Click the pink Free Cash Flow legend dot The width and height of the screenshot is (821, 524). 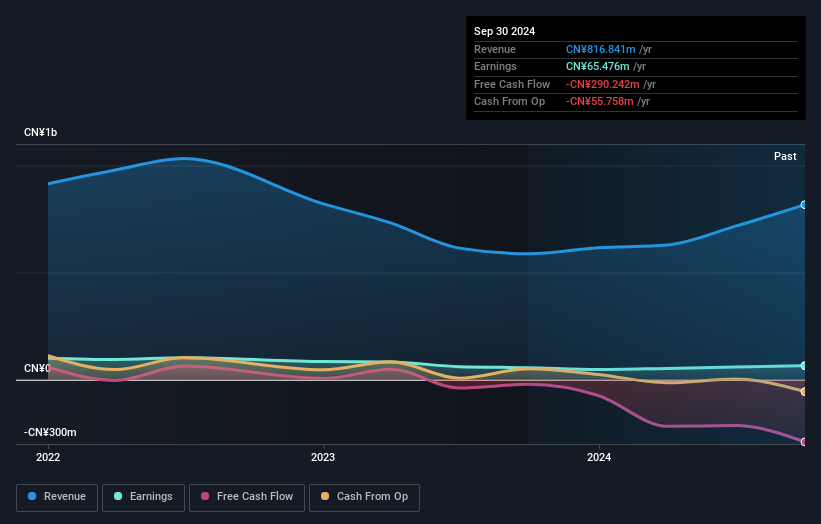[x=205, y=496]
